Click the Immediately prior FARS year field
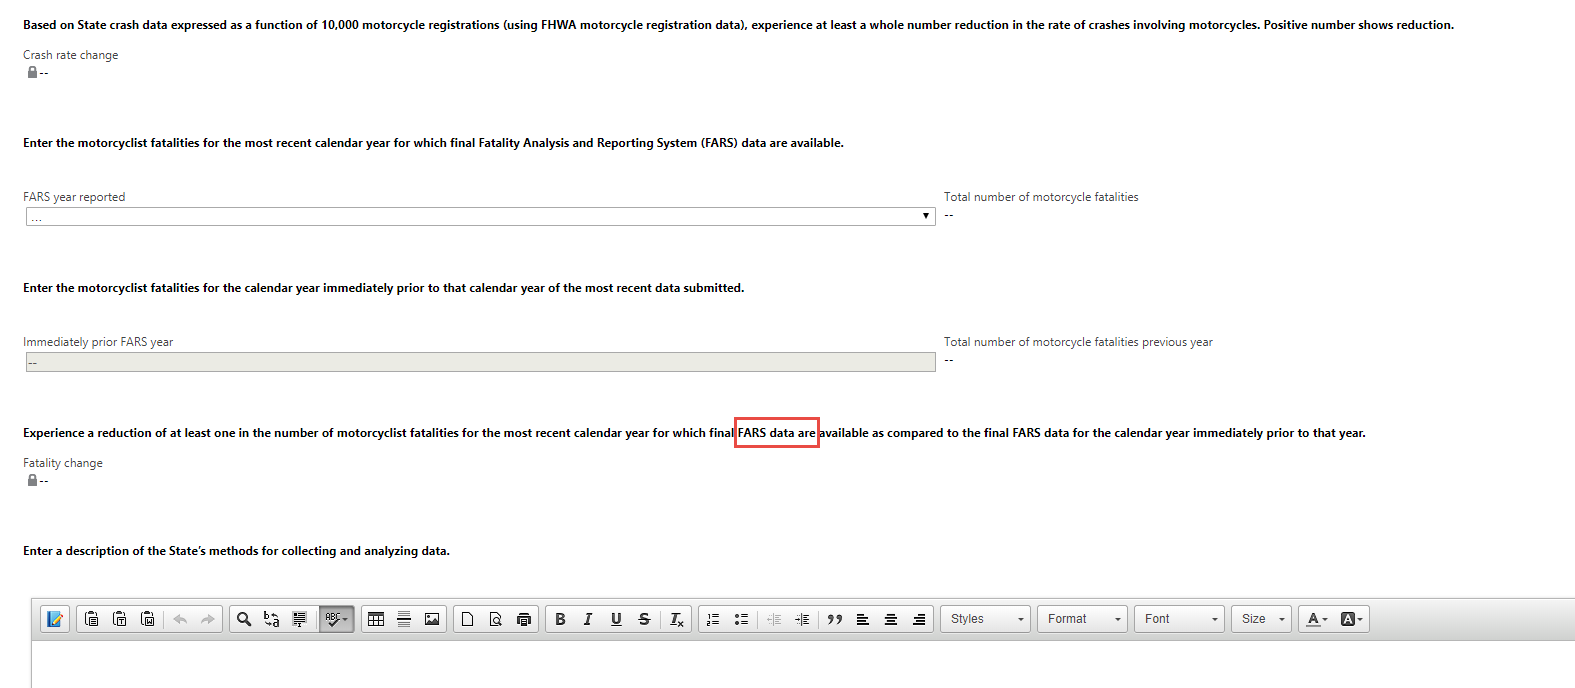The height and width of the screenshot is (688, 1575). point(481,362)
